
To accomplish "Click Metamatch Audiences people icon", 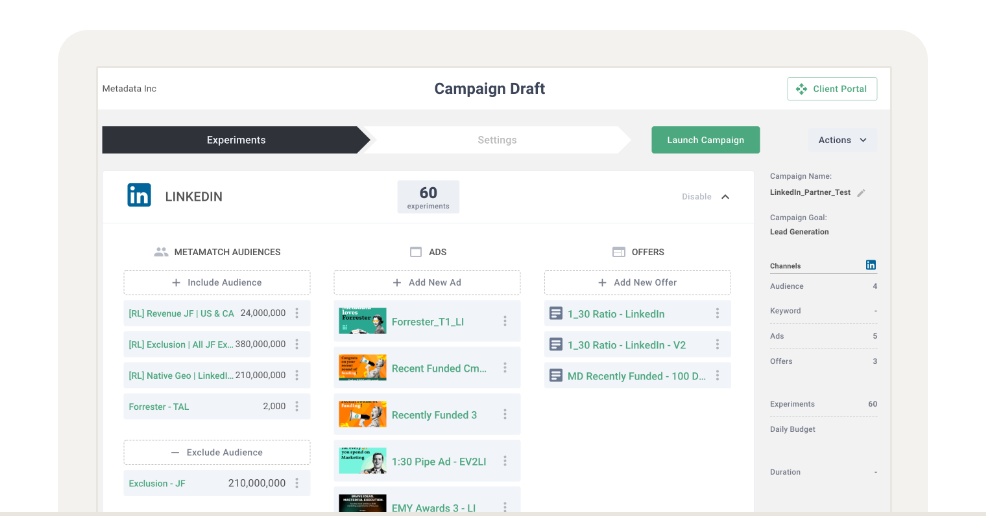I will coord(161,251).
